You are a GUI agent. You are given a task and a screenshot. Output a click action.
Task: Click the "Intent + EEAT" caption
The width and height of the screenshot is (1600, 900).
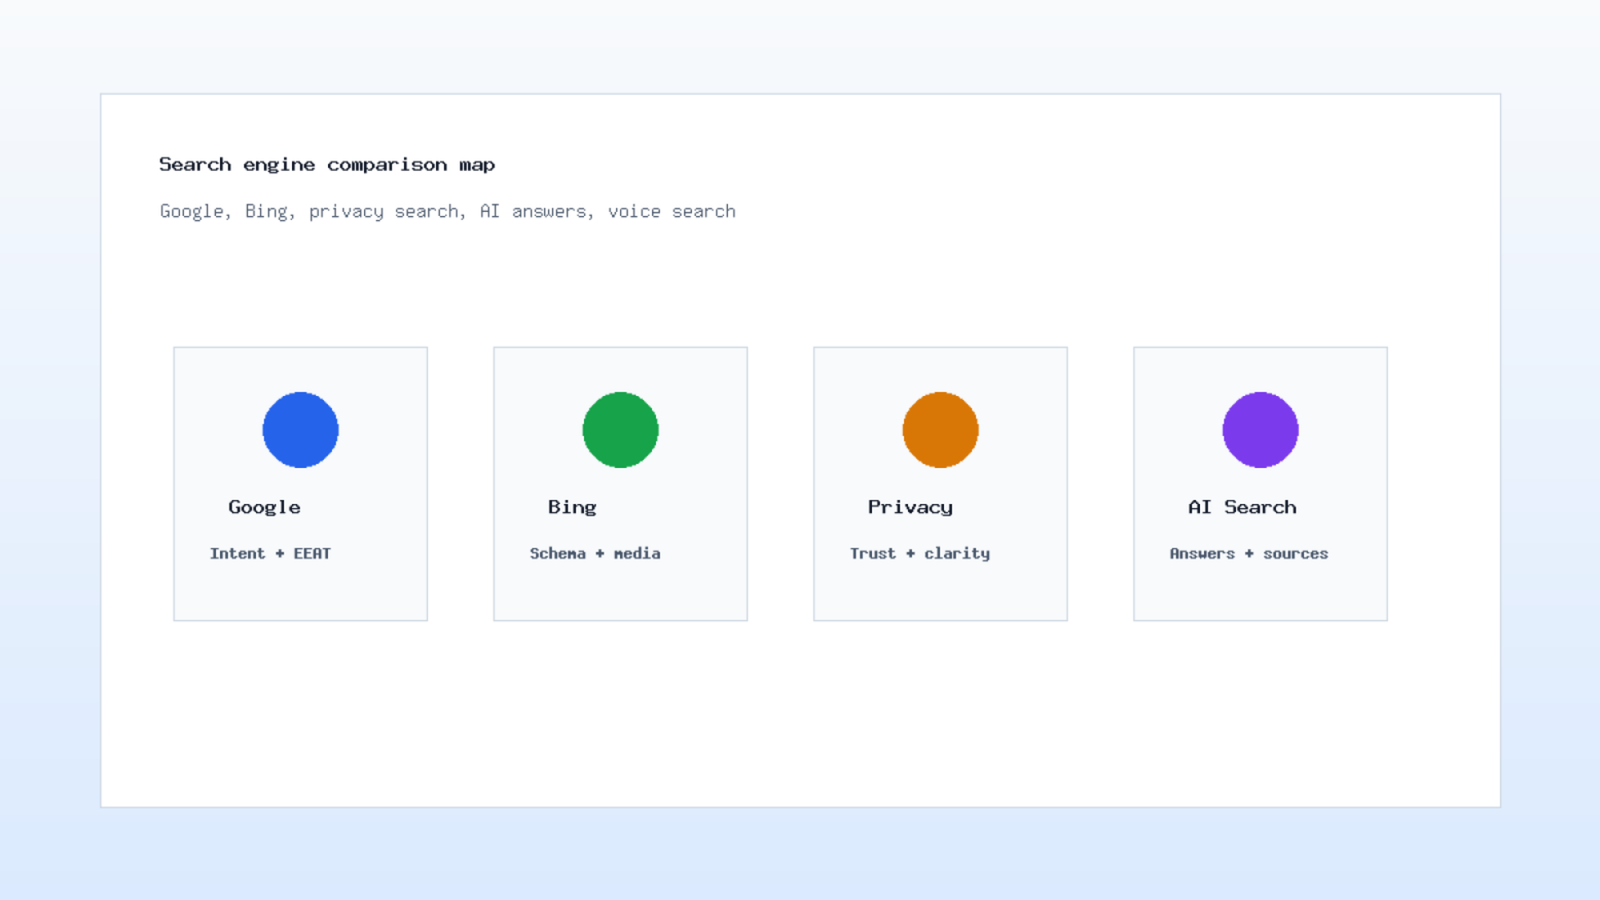click(x=270, y=553)
